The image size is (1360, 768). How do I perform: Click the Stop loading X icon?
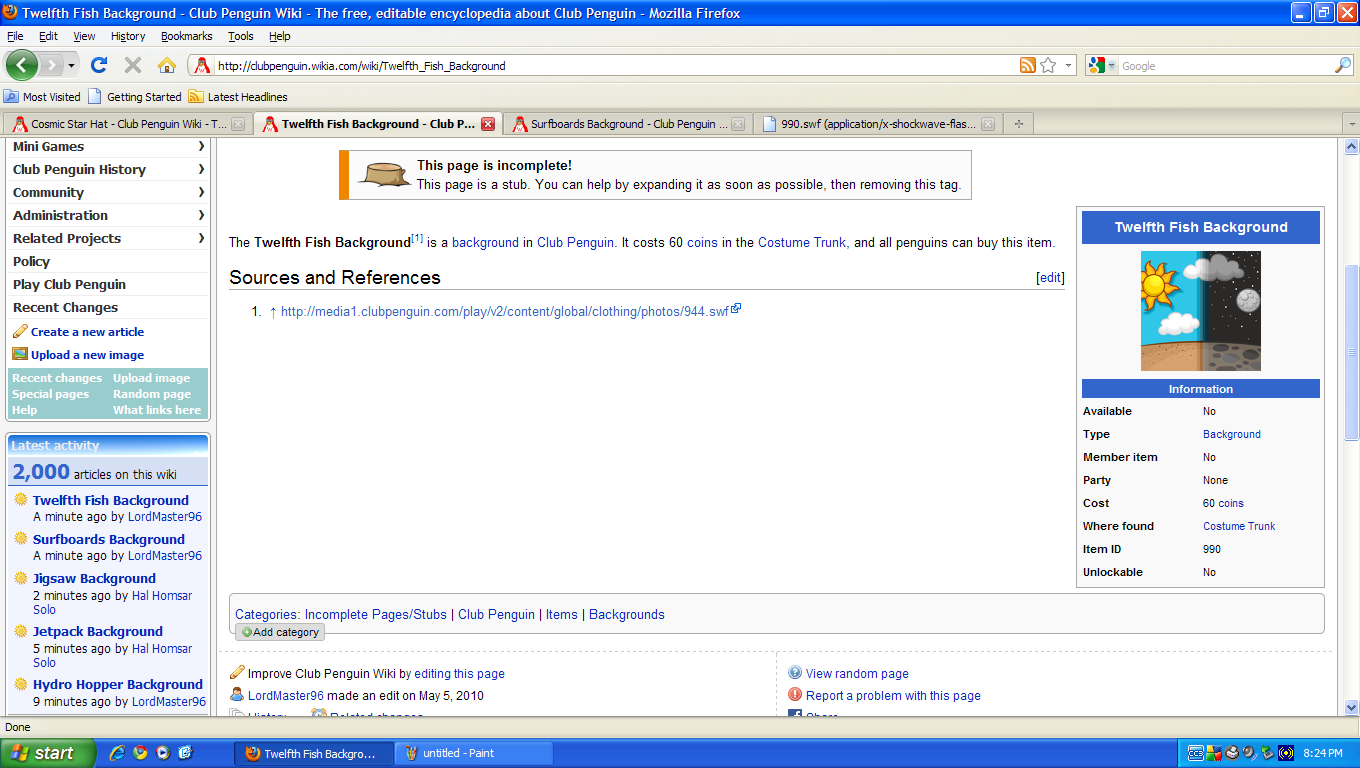point(132,65)
